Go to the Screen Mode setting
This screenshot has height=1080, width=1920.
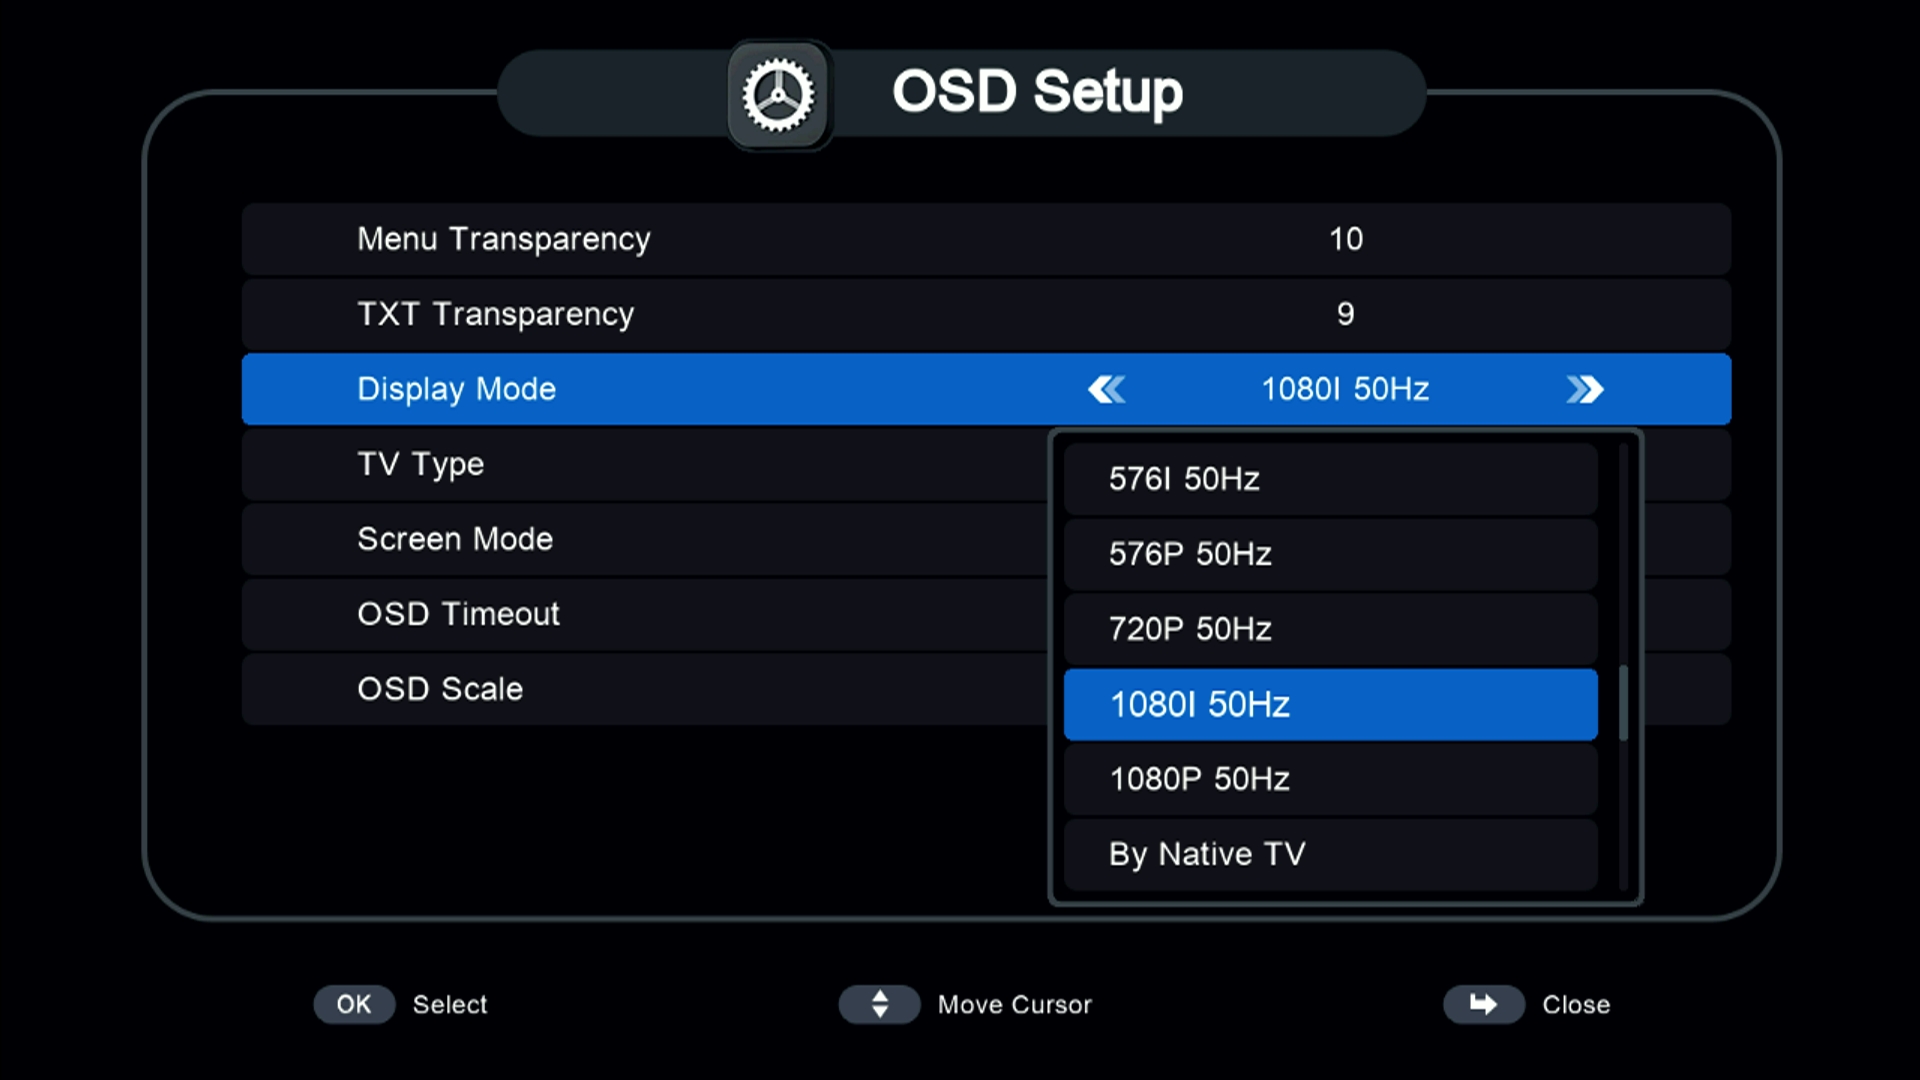640,539
